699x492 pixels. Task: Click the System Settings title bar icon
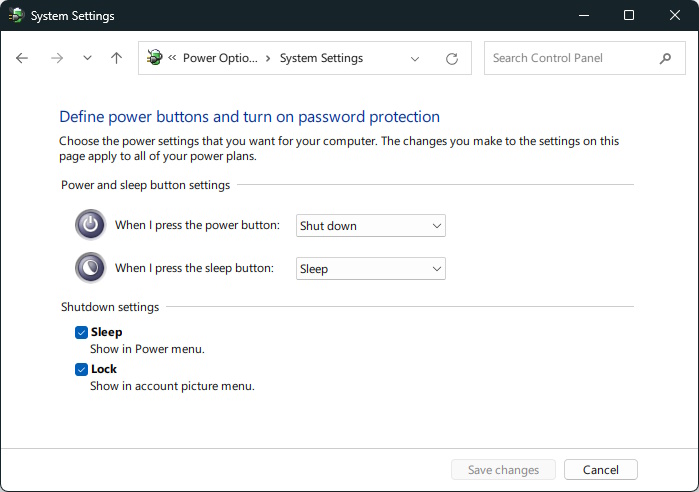tap(16, 16)
